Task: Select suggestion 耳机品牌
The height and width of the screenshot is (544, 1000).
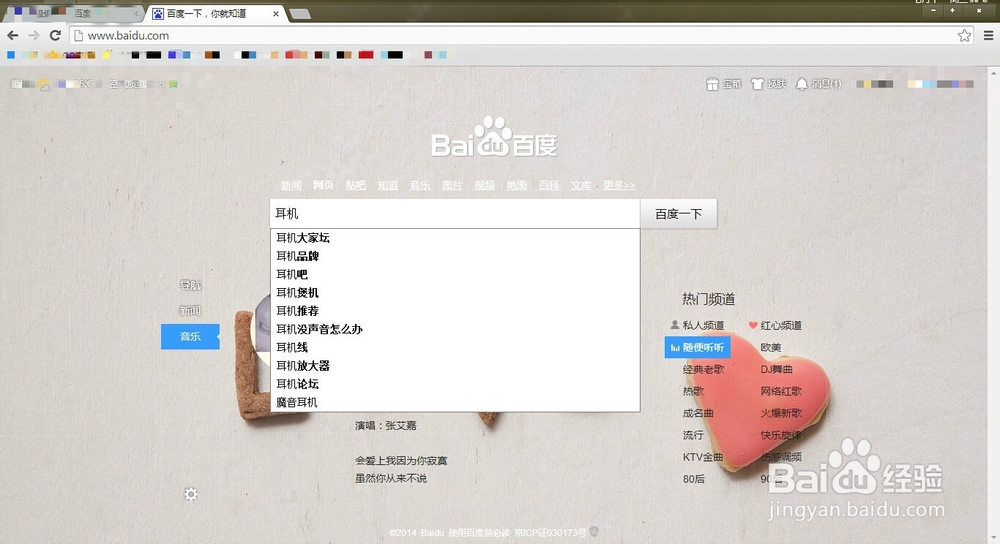Action: (455, 256)
